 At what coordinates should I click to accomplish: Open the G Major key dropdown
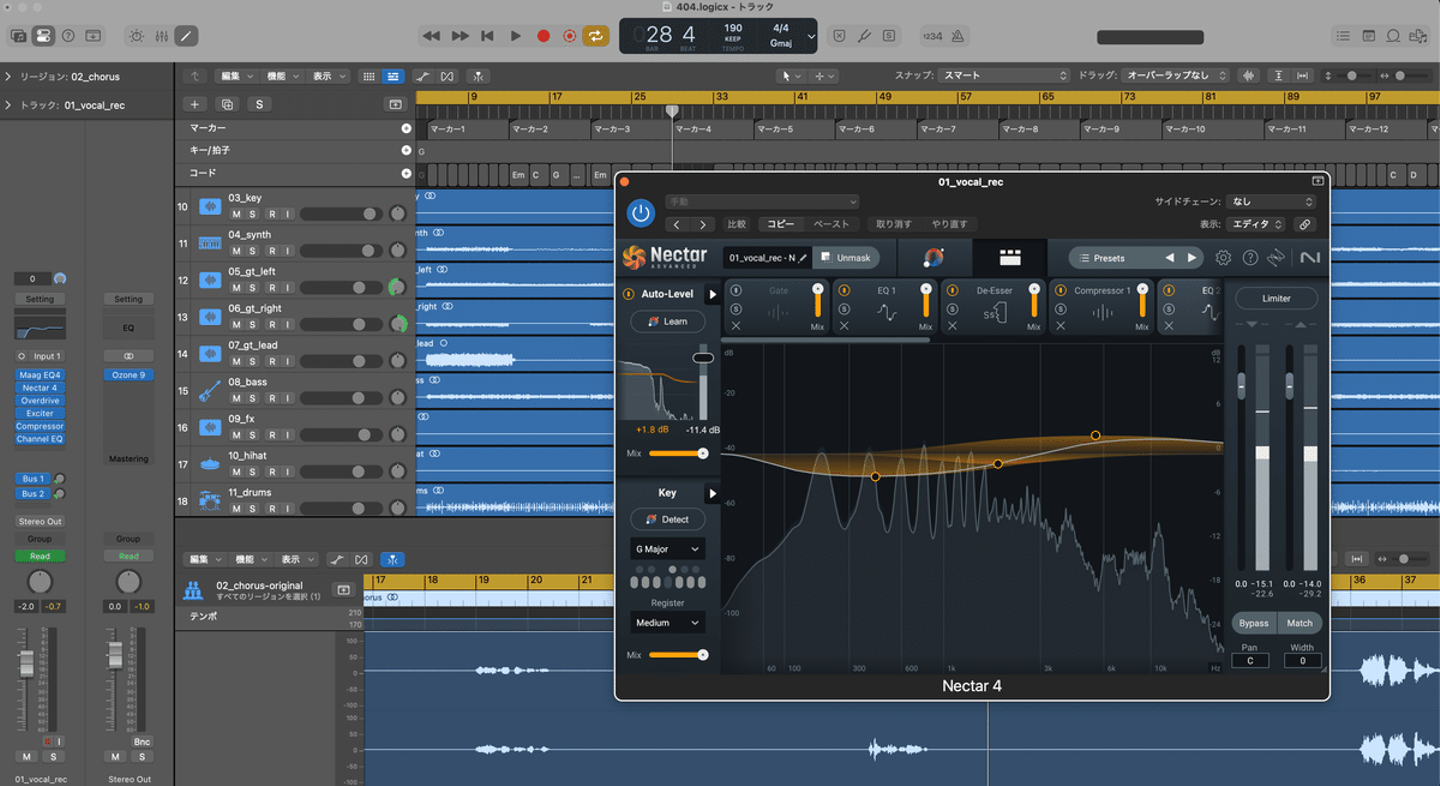(667, 549)
